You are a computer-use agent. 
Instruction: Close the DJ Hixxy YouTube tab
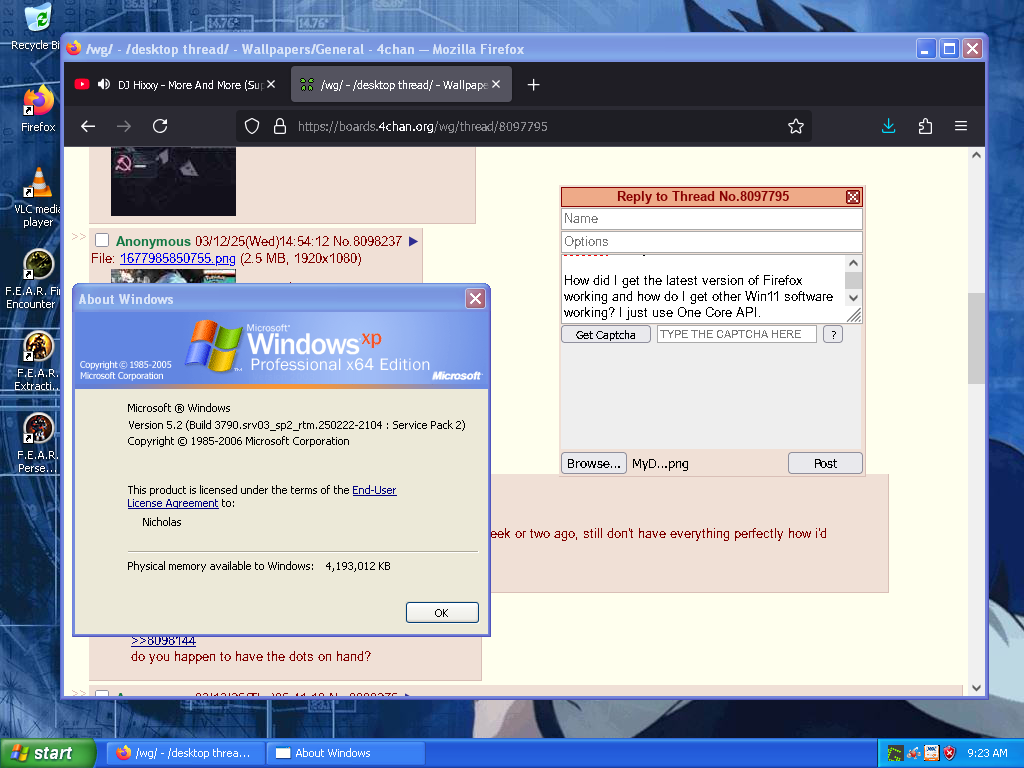coord(271,84)
